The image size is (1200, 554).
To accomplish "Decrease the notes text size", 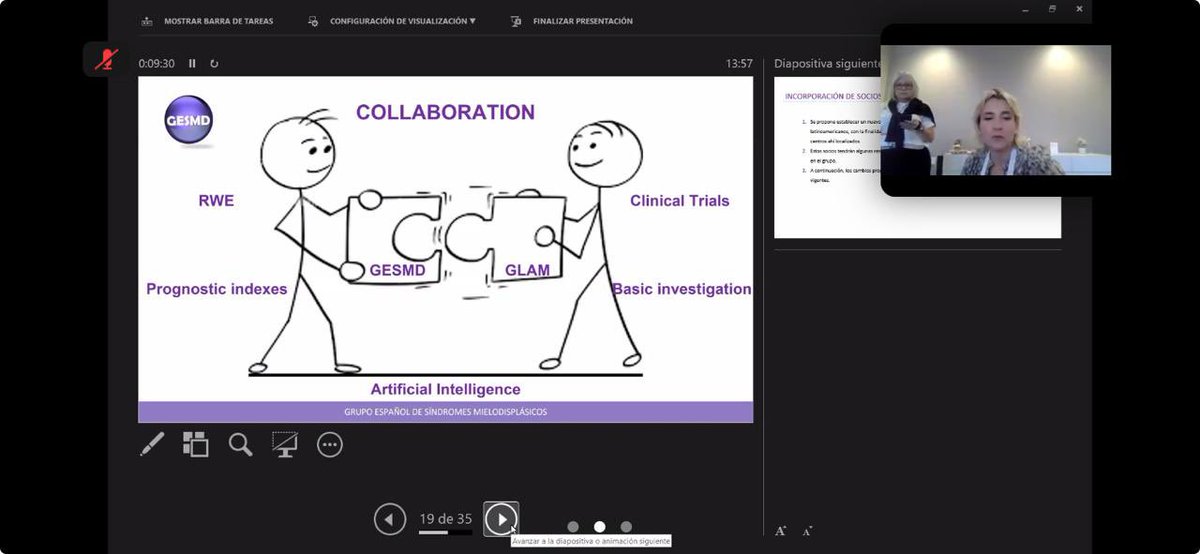I will coord(807,530).
